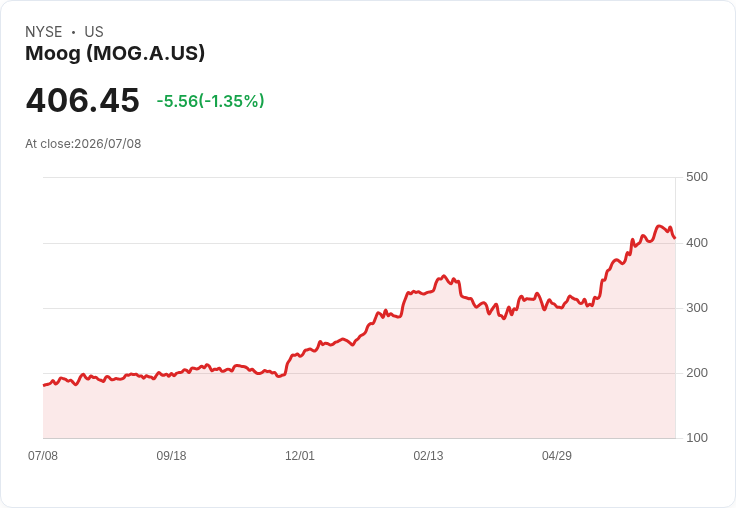Click the Moog (MOG.A.US) stock title
736x508 pixels.
(x=115, y=53)
